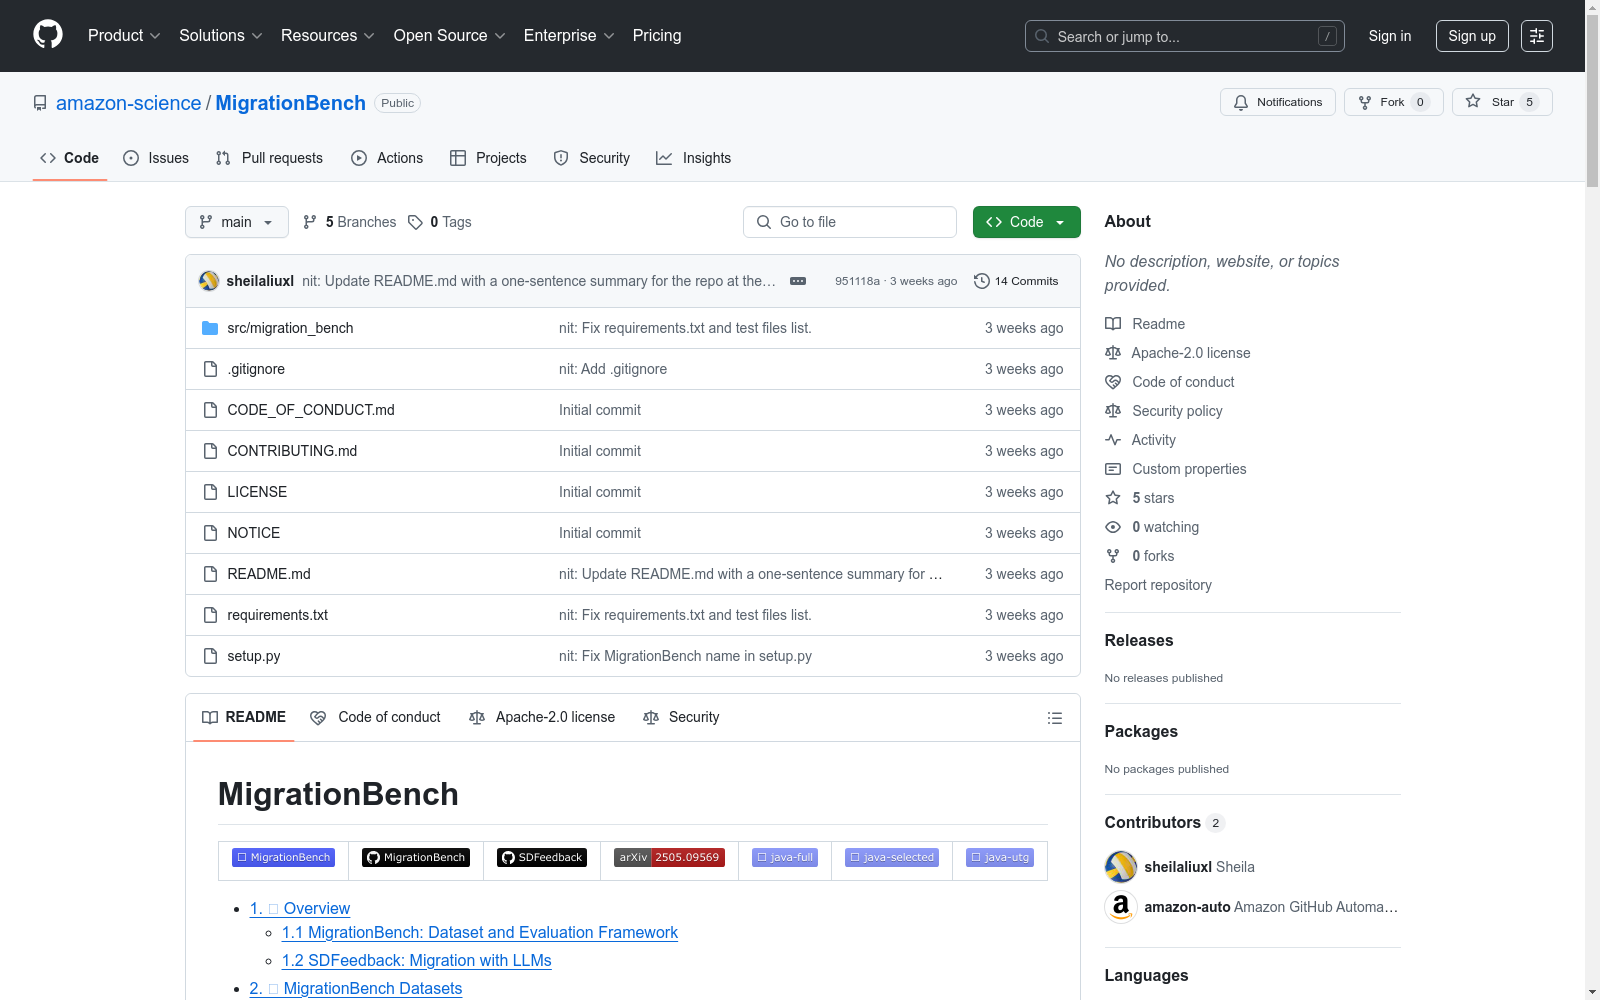This screenshot has width=1600, height=1000.
Task: Select the Apache-2.0 license README tab
Action: [542, 717]
